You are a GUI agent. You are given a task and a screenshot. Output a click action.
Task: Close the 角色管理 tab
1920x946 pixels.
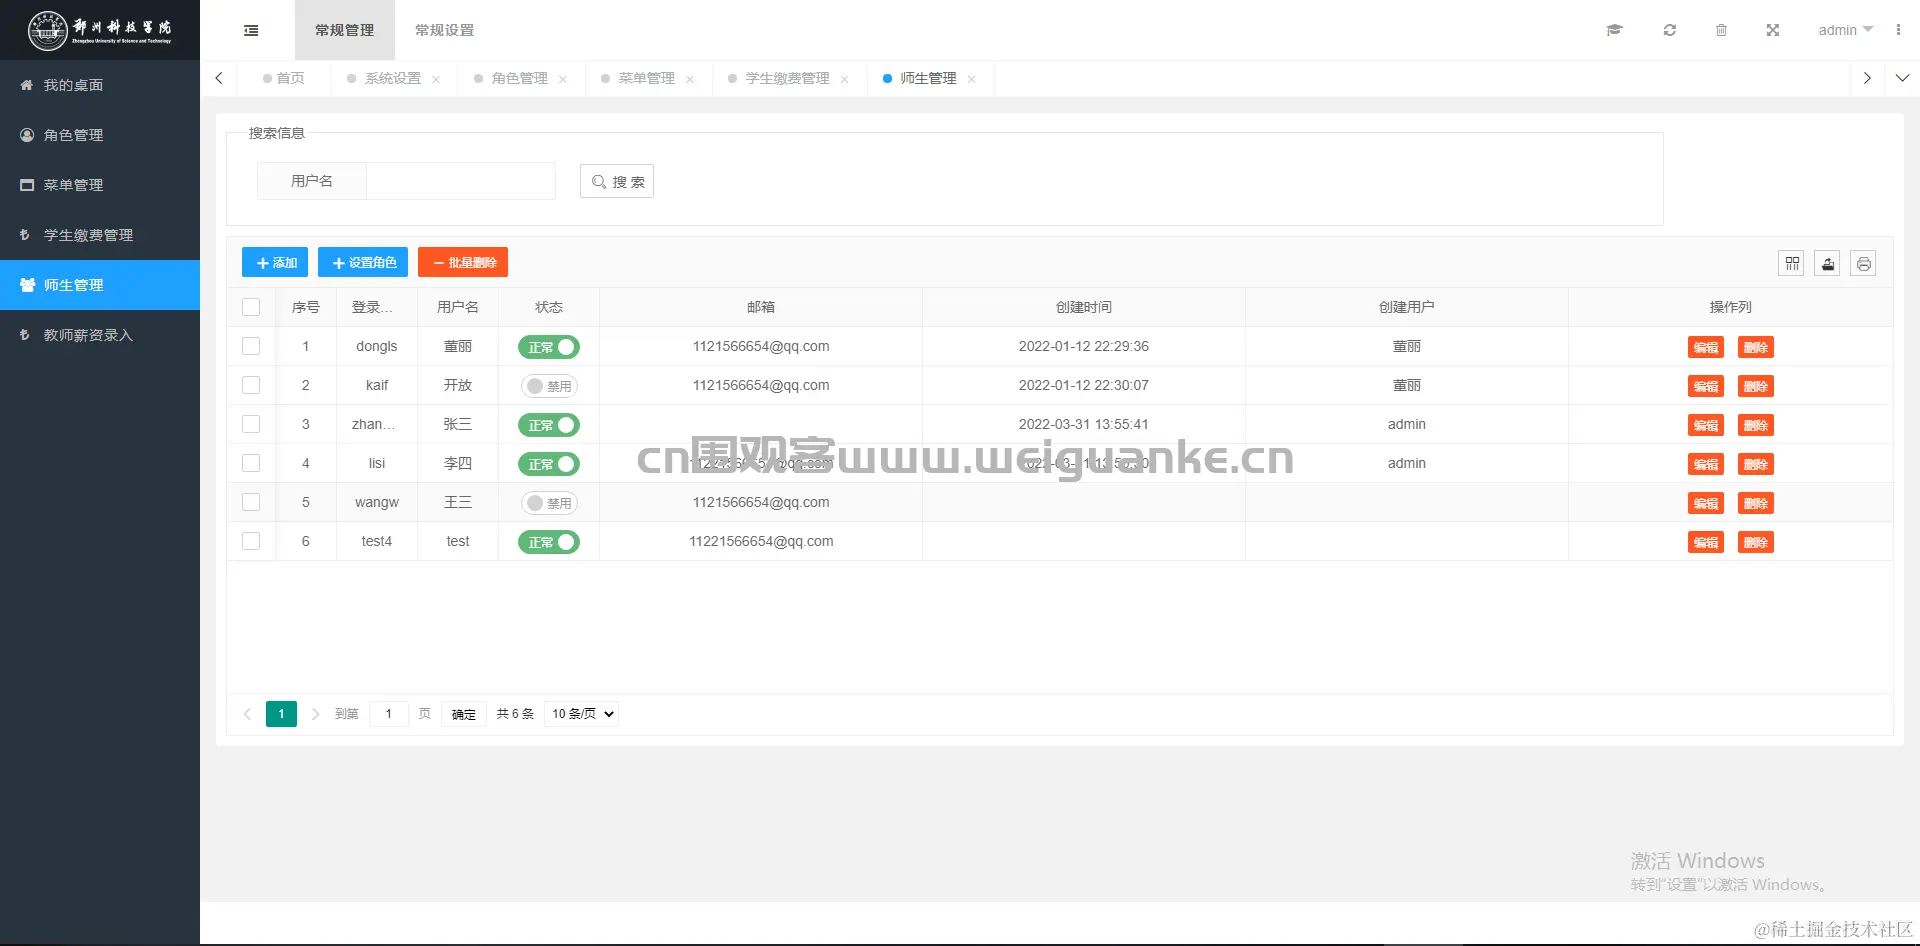563,79
